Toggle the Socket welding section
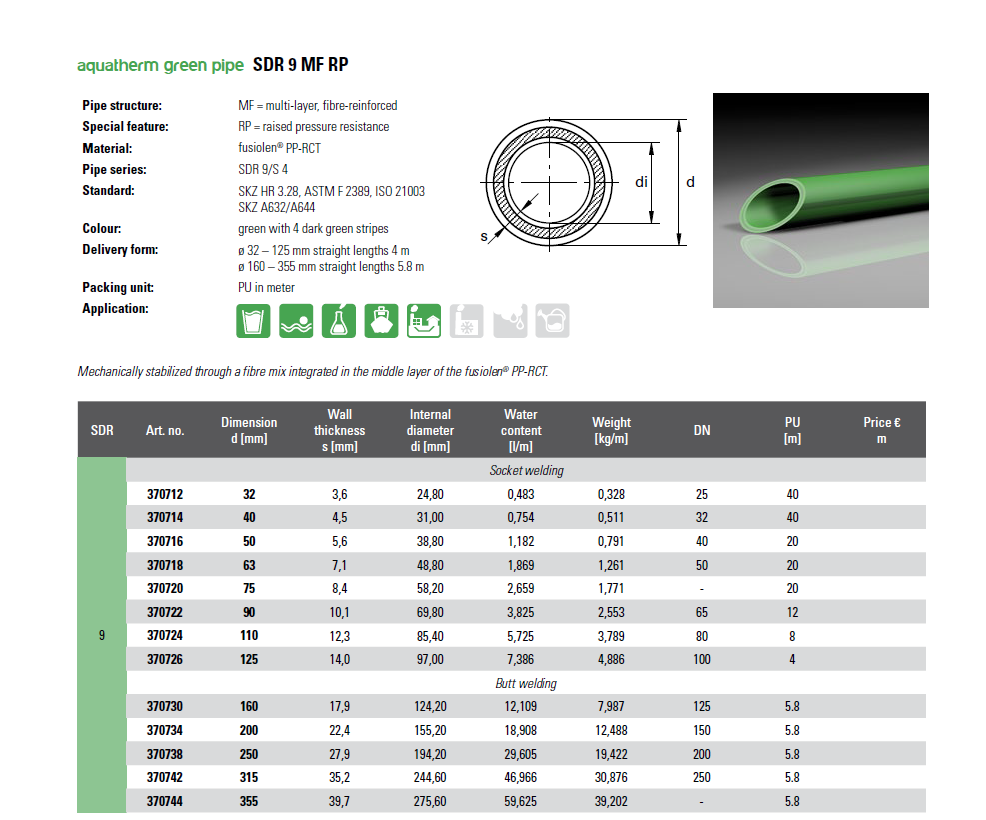 coord(530,470)
